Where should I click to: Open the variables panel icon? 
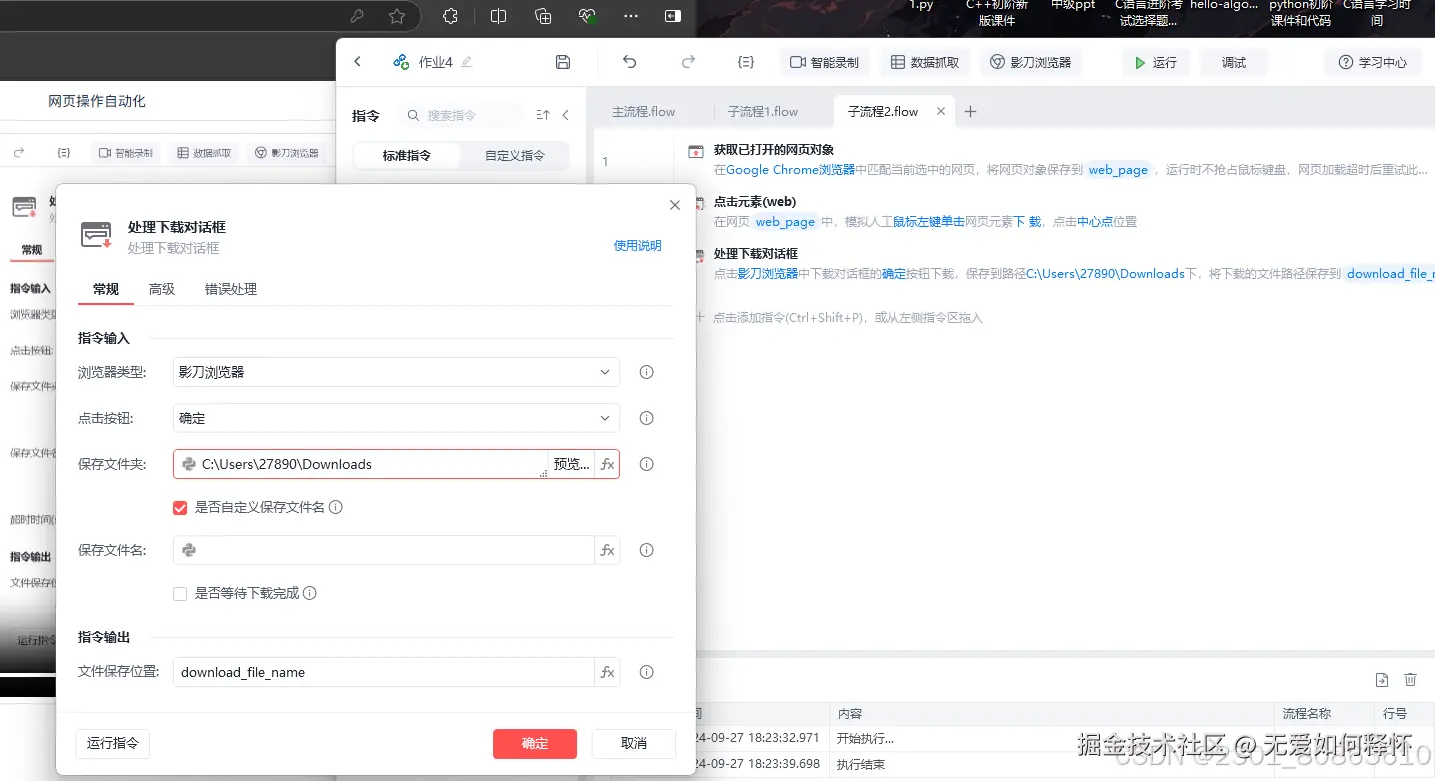click(745, 61)
